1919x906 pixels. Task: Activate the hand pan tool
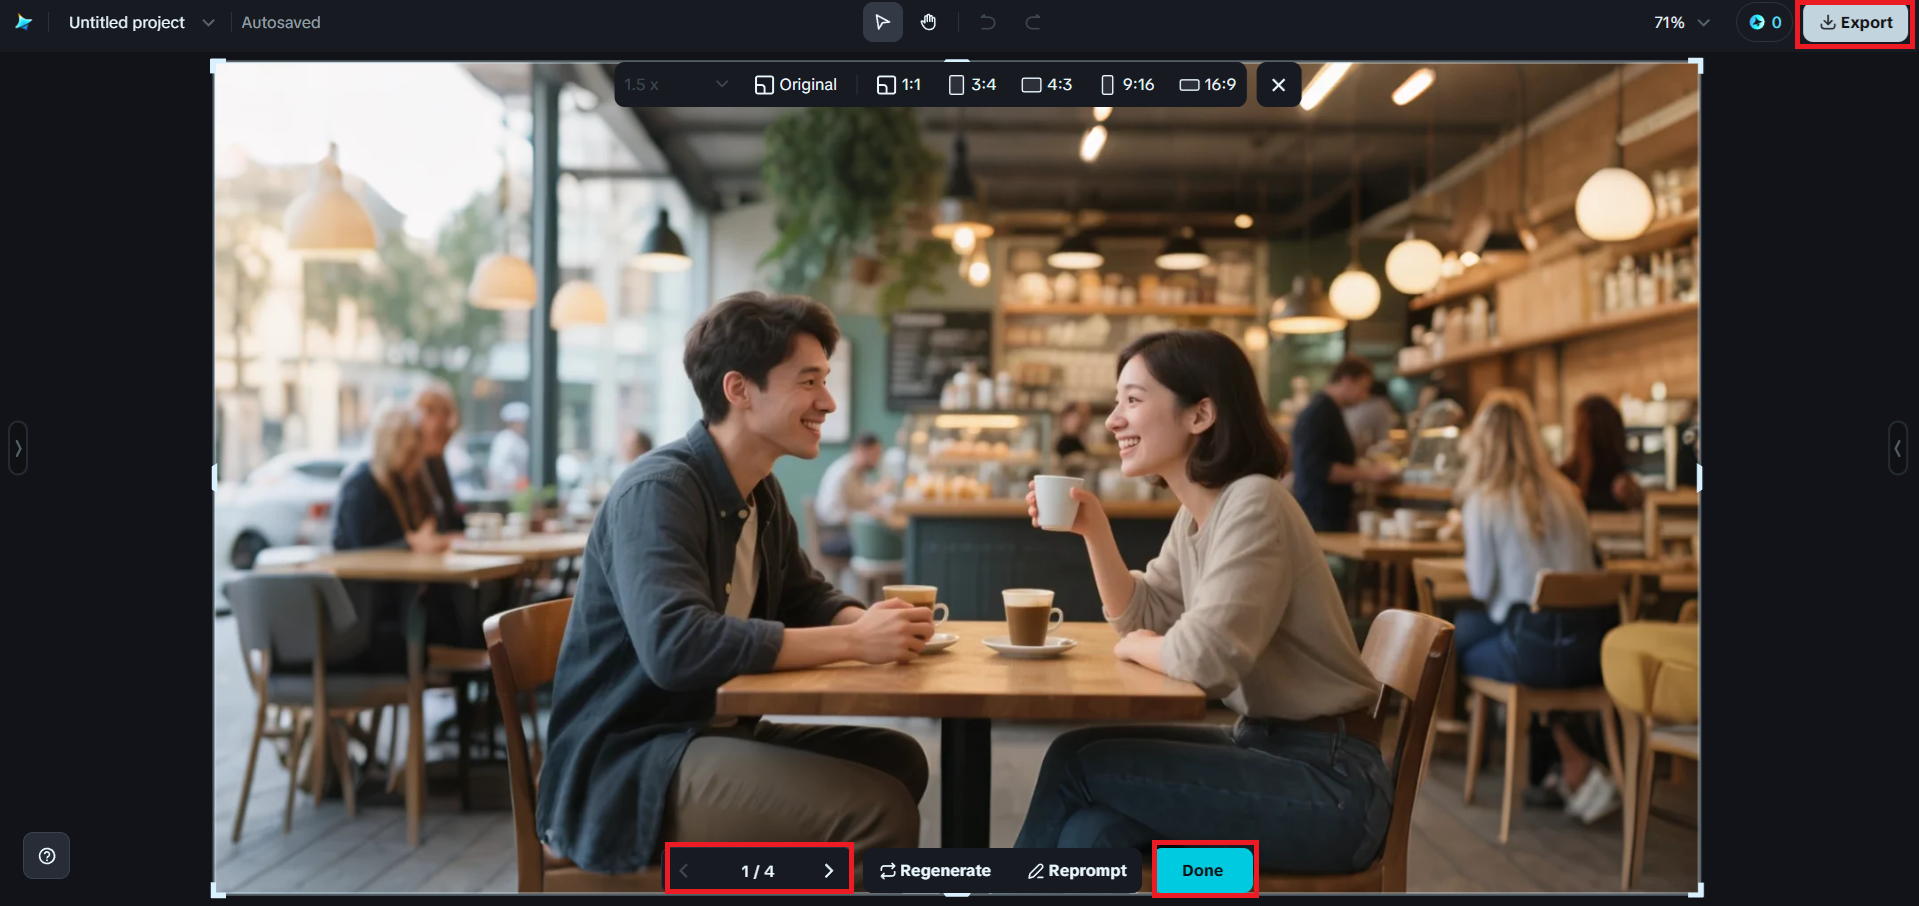point(929,22)
